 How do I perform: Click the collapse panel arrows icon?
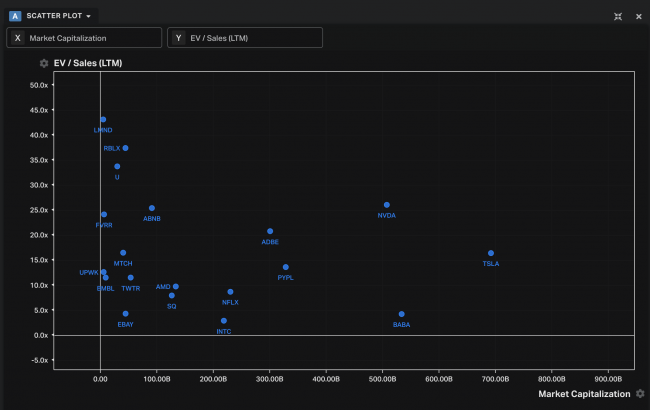pyautogui.click(x=618, y=16)
